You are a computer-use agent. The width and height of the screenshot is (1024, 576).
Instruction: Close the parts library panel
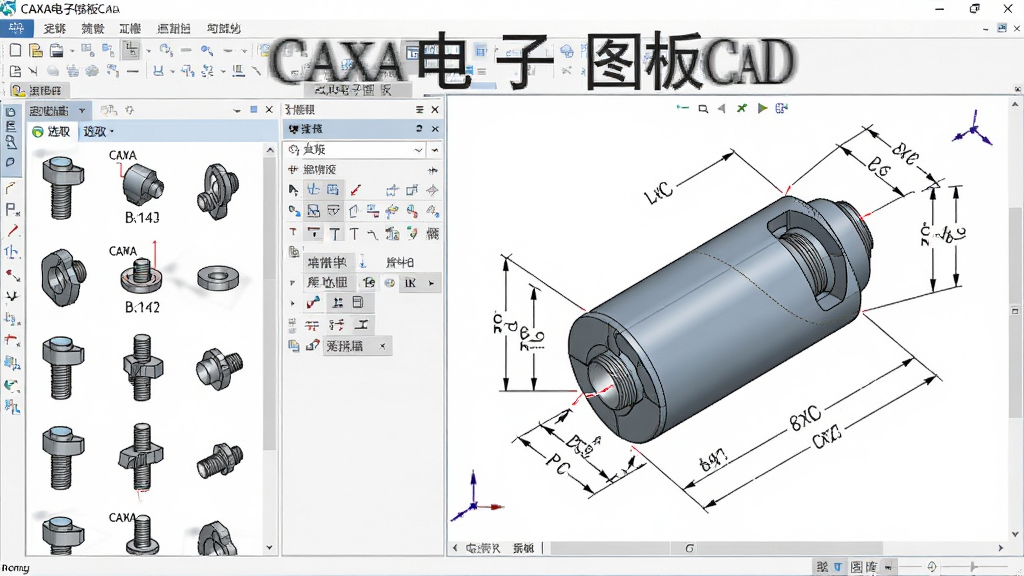pyautogui.click(x=269, y=110)
